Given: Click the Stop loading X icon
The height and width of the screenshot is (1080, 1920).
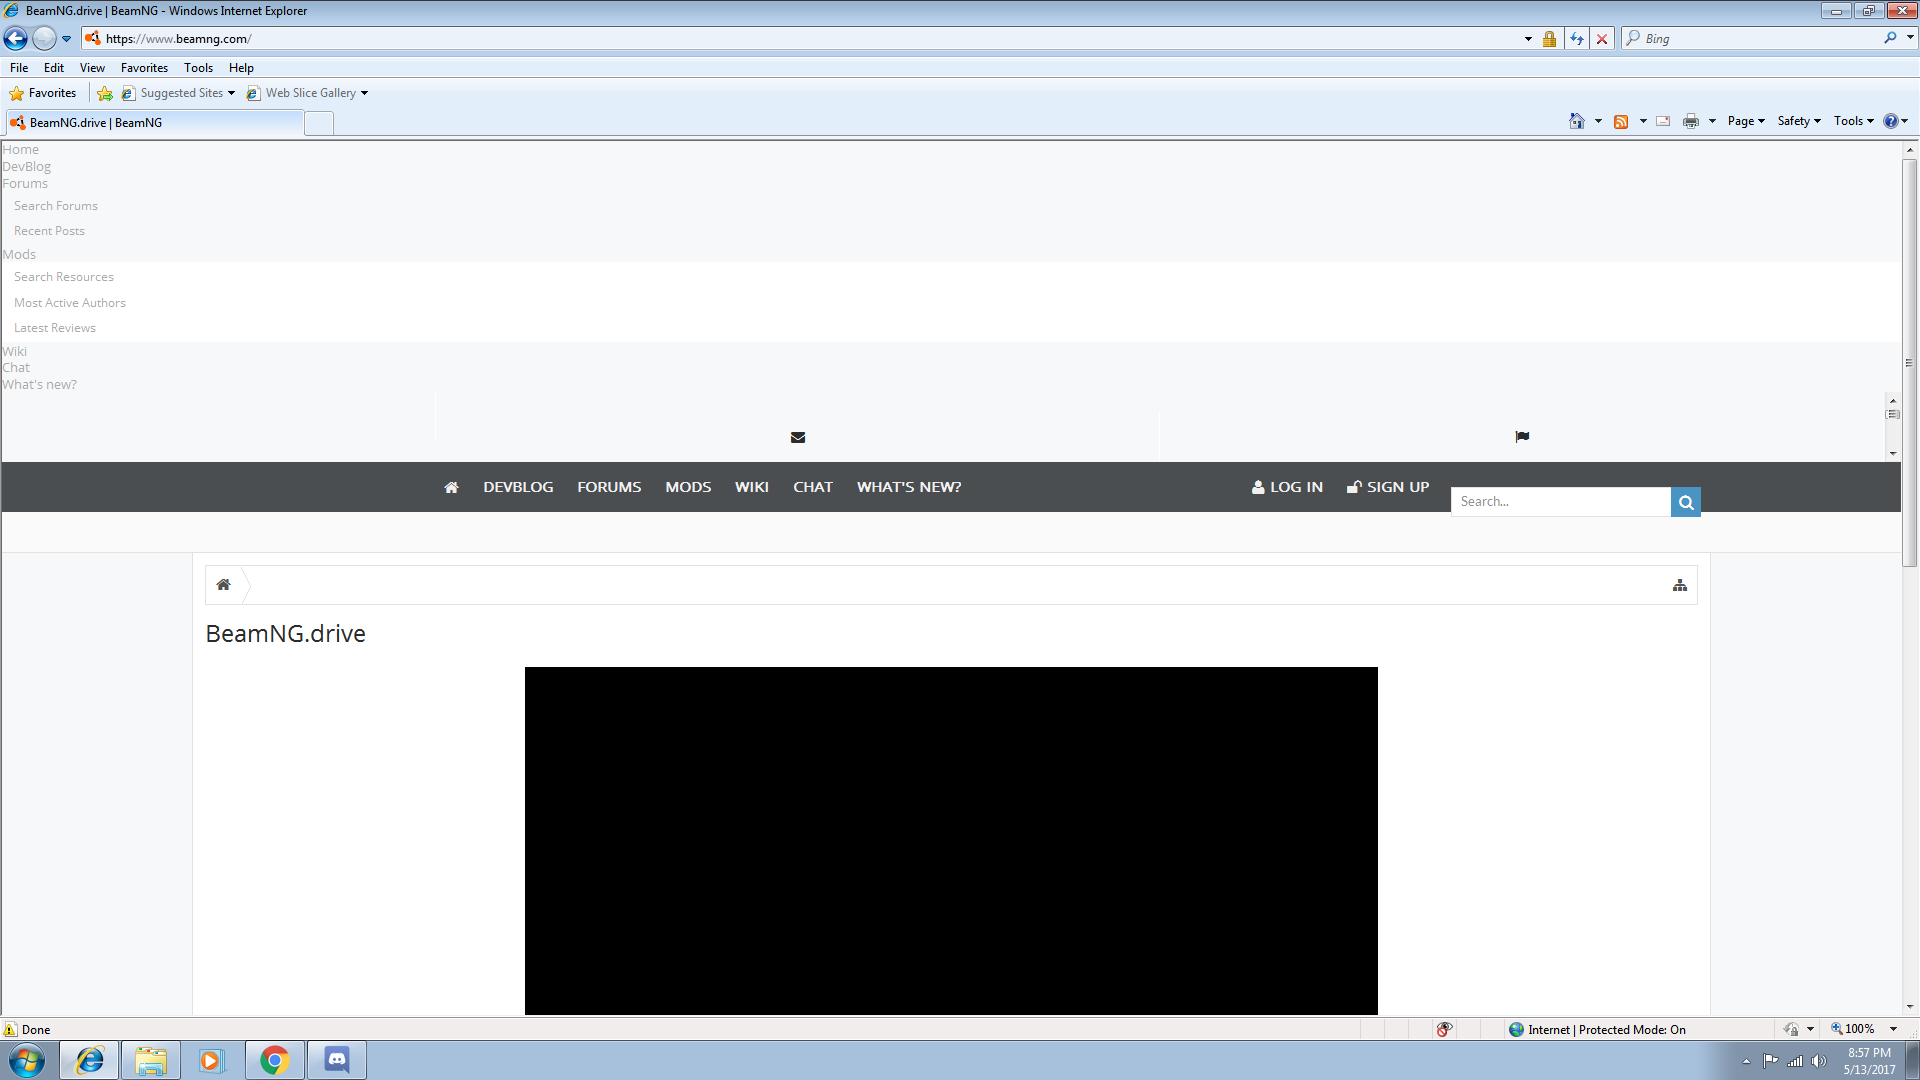Looking at the screenshot, I should pyautogui.click(x=1602, y=39).
